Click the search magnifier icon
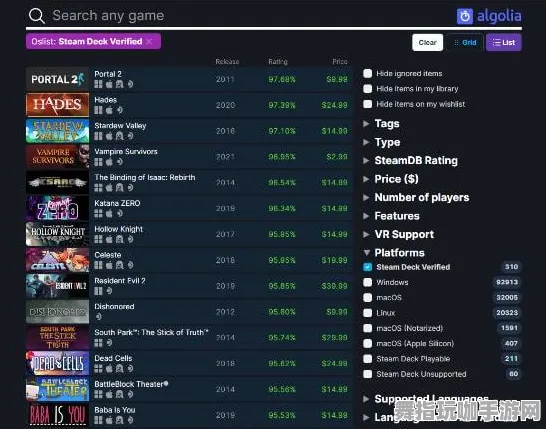The image size is (546, 429). tap(37, 16)
